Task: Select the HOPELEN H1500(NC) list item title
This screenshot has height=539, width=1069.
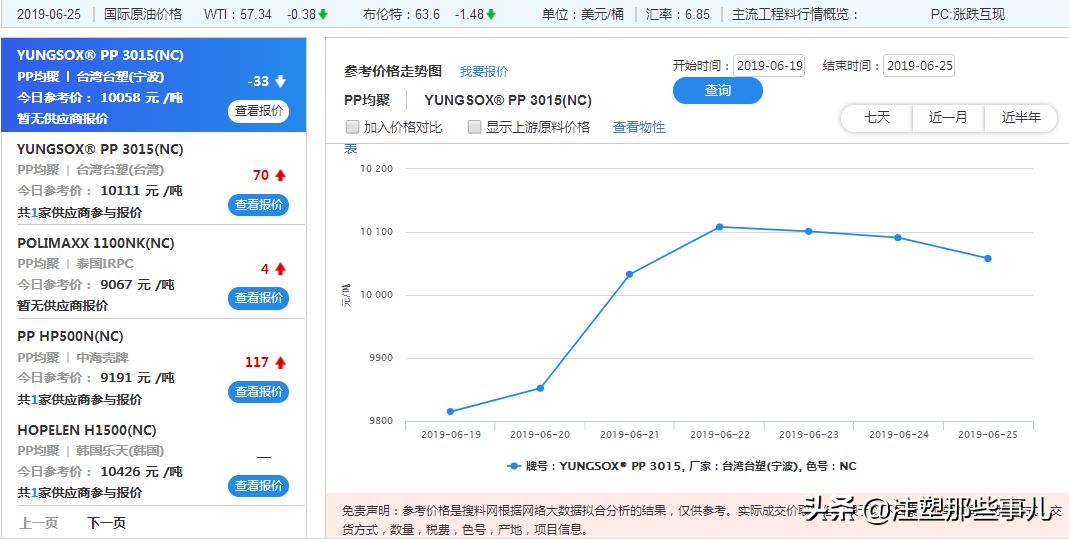Action: click(x=87, y=431)
